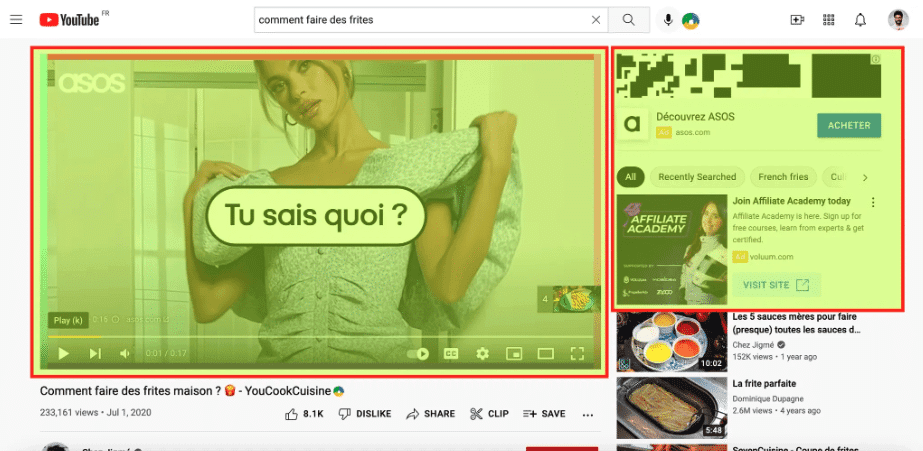The image size is (923, 451).
Task: Toggle subtitles with CC button
Action: [451, 353]
